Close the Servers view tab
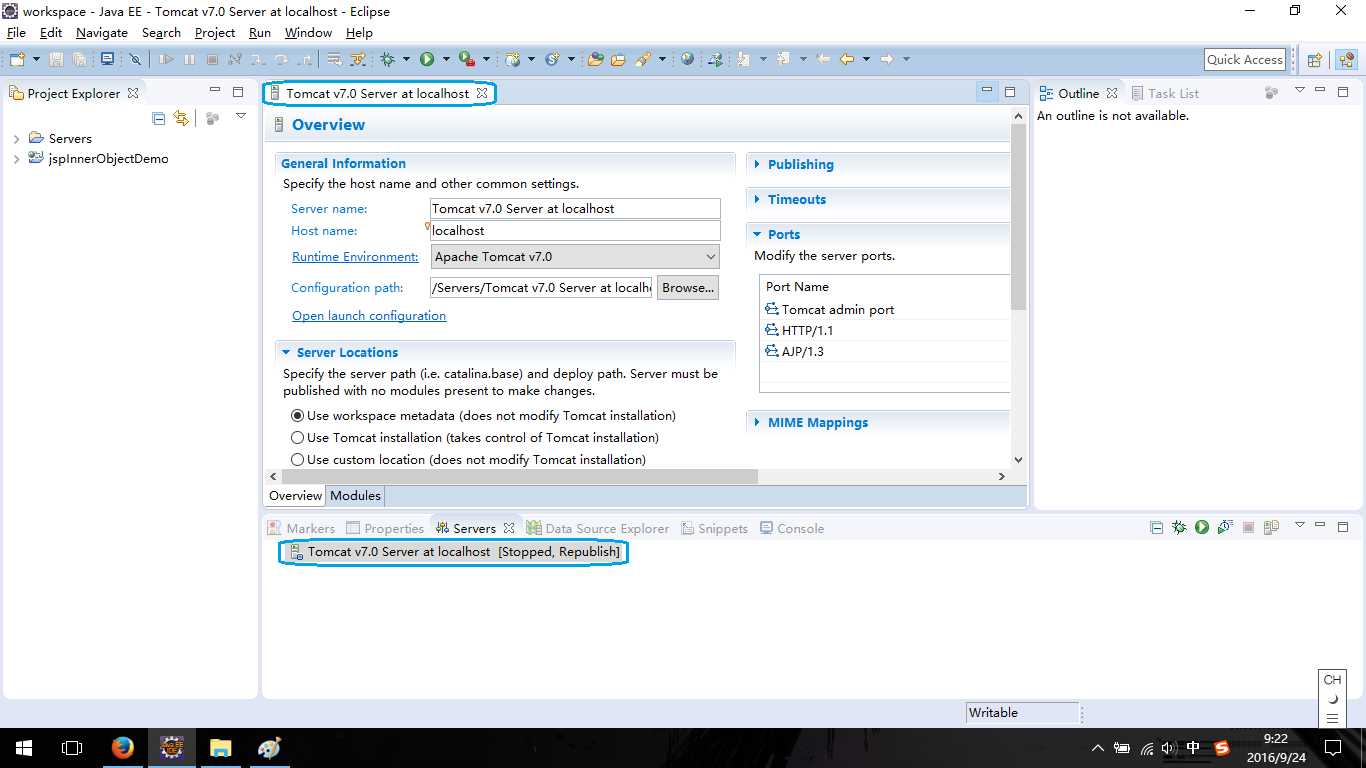1366x768 pixels. pos(508,528)
